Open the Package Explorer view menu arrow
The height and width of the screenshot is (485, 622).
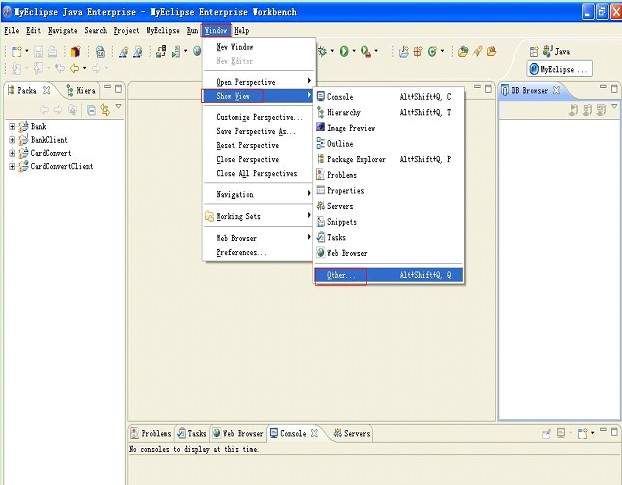coord(118,107)
